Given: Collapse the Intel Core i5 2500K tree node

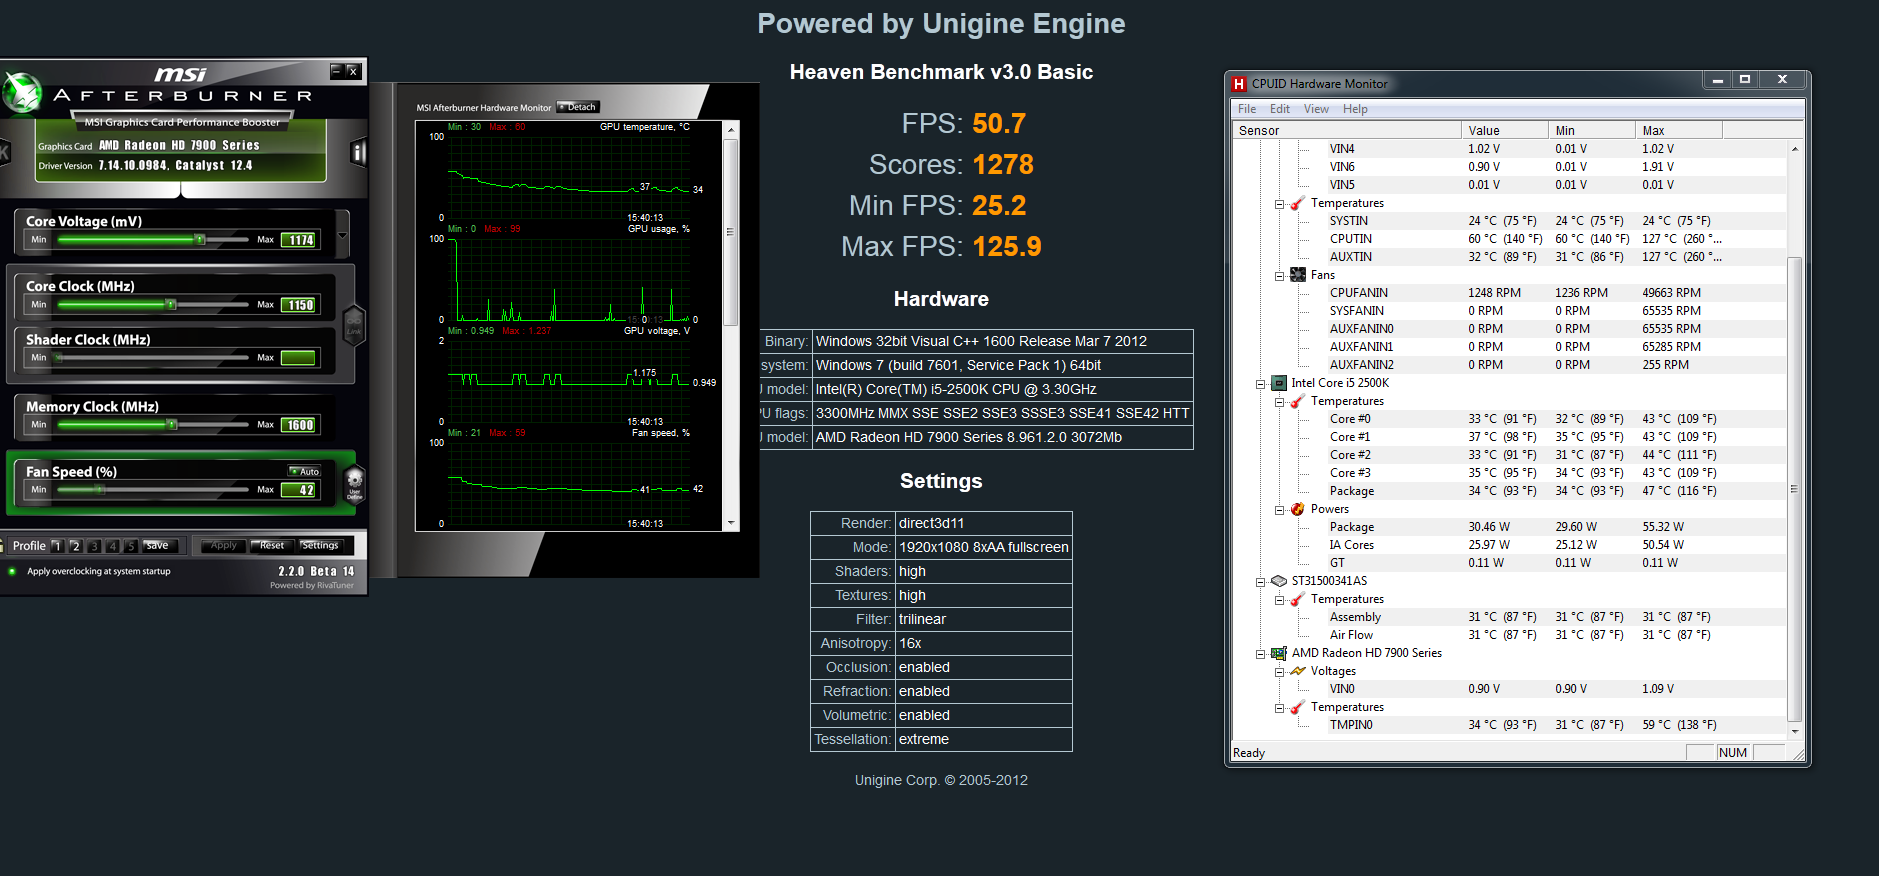Looking at the screenshot, I should click(1260, 384).
